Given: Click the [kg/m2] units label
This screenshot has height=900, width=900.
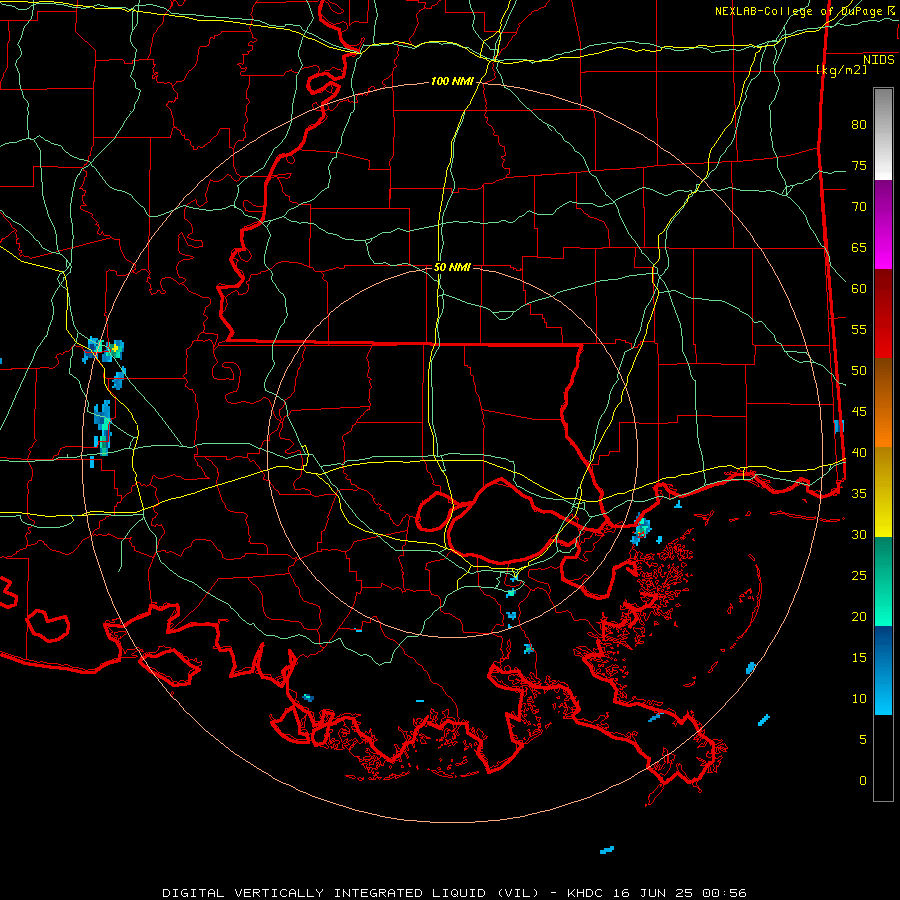Looking at the screenshot, I should (x=841, y=70).
